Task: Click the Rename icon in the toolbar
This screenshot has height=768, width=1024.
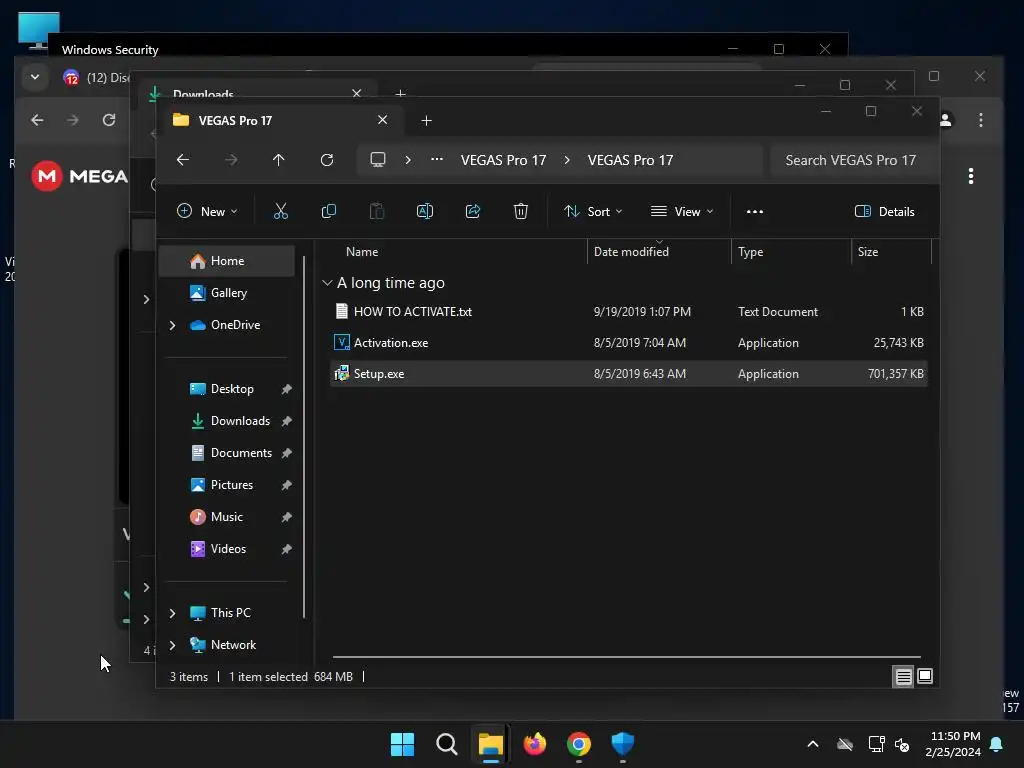Action: pyautogui.click(x=424, y=211)
